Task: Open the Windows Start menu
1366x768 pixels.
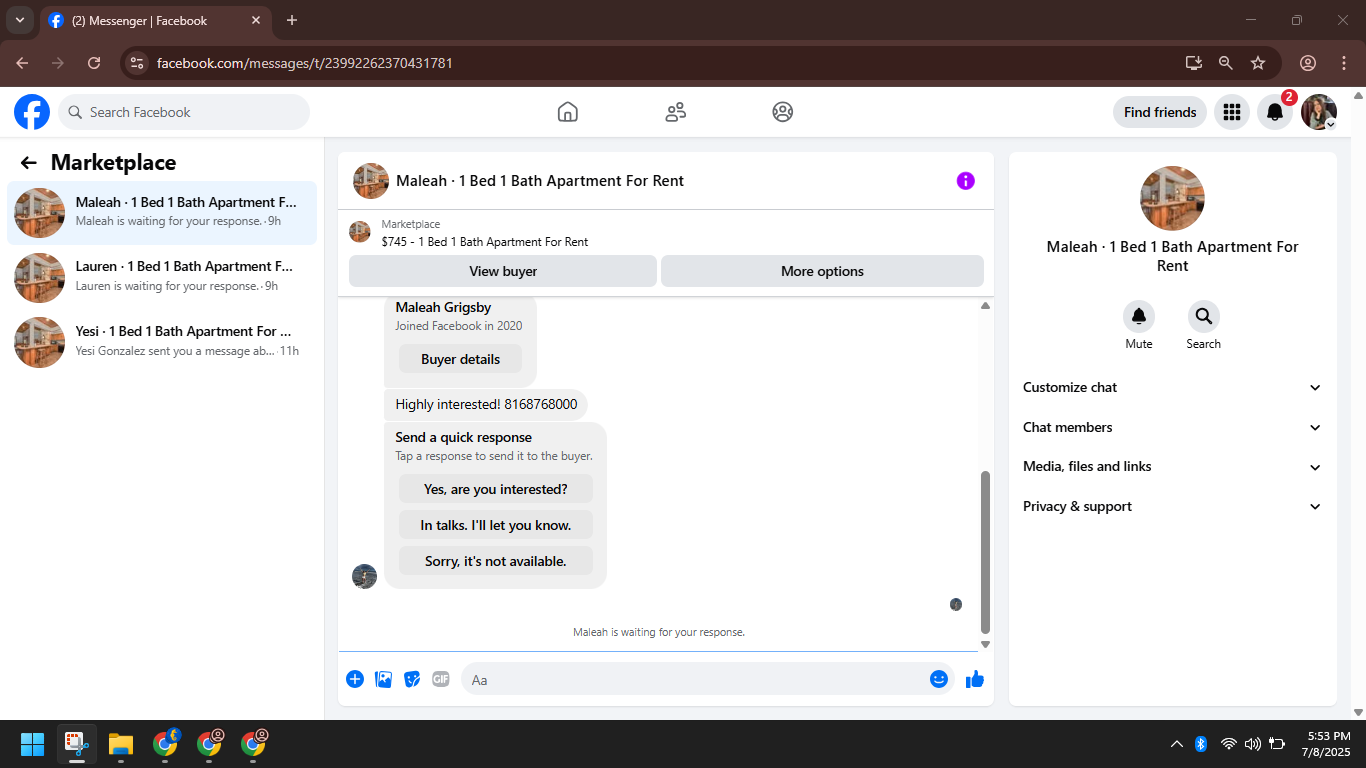Action: 33,744
